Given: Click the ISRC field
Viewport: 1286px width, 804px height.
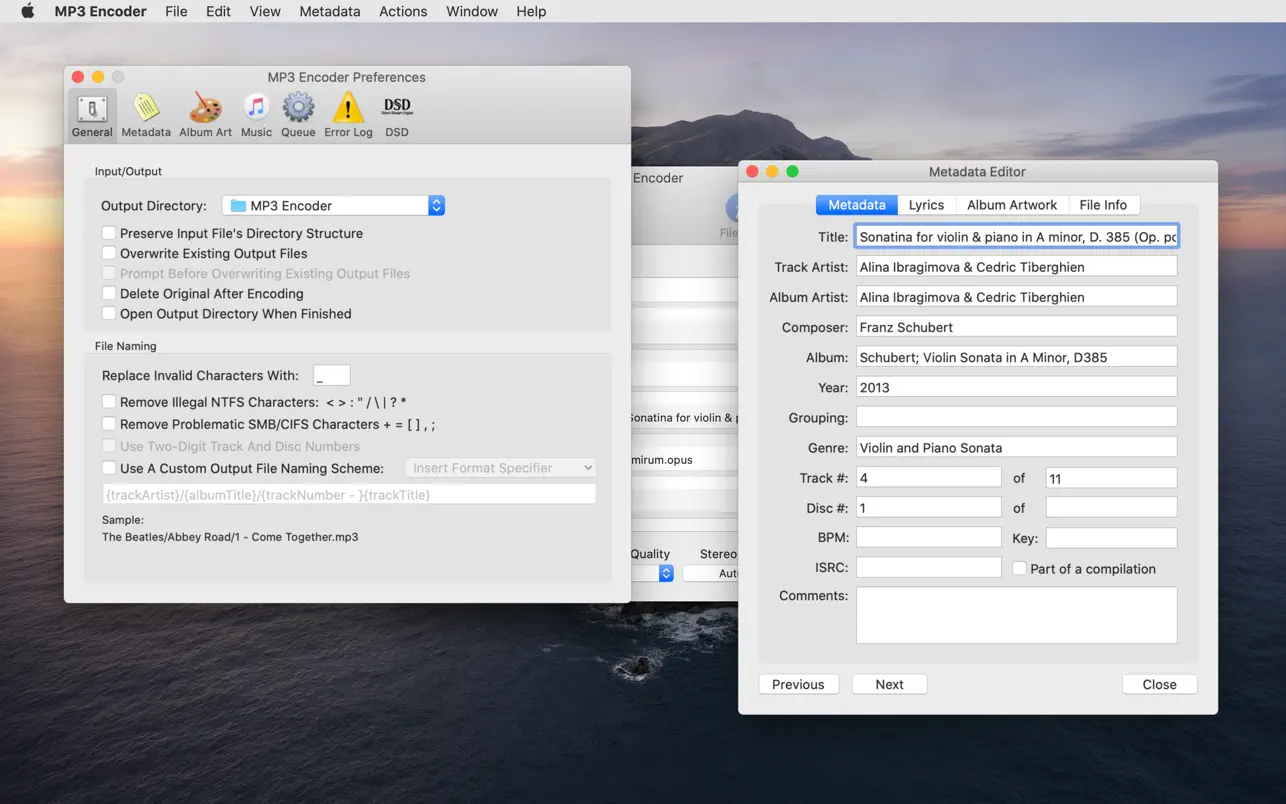Looking at the screenshot, I should pos(928,567).
